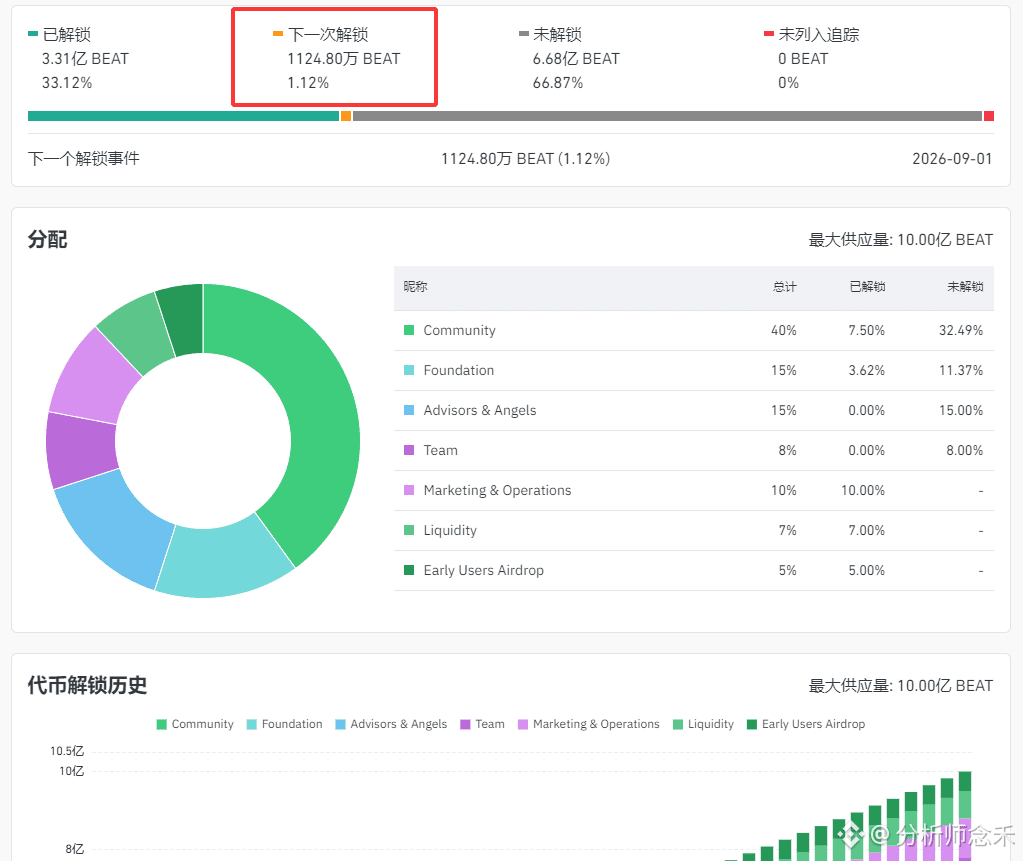The height and width of the screenshot is (861, 1023).
Task: Click the orange next-unlock progress bar segment
Action: [x=346, y=116]
